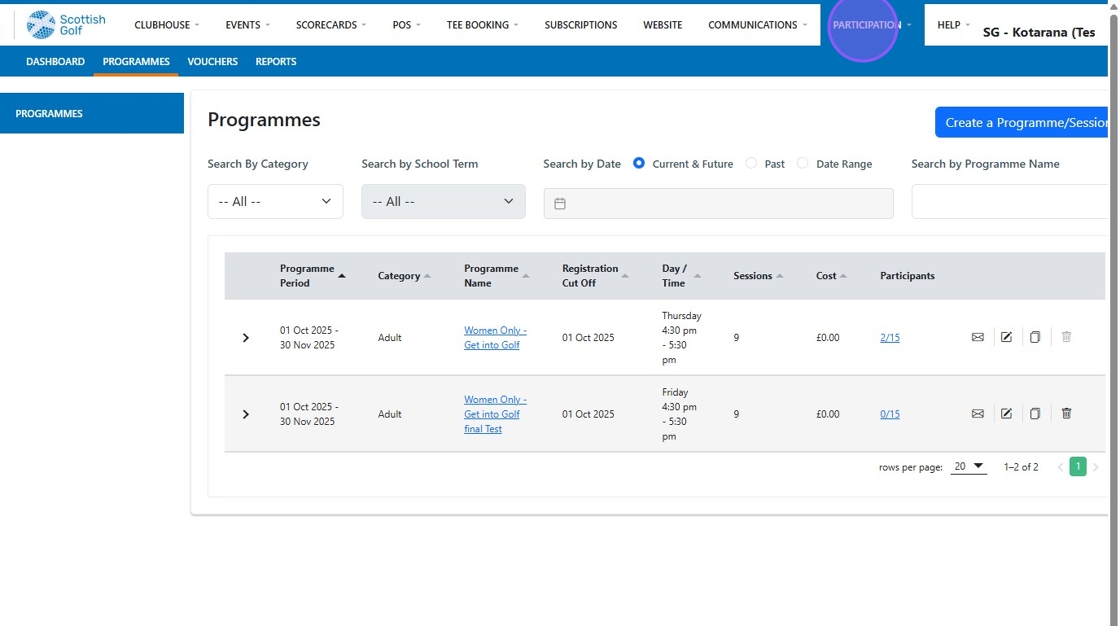Open the Tee Booking menu
1120x626 pixels.
[482, 25]
